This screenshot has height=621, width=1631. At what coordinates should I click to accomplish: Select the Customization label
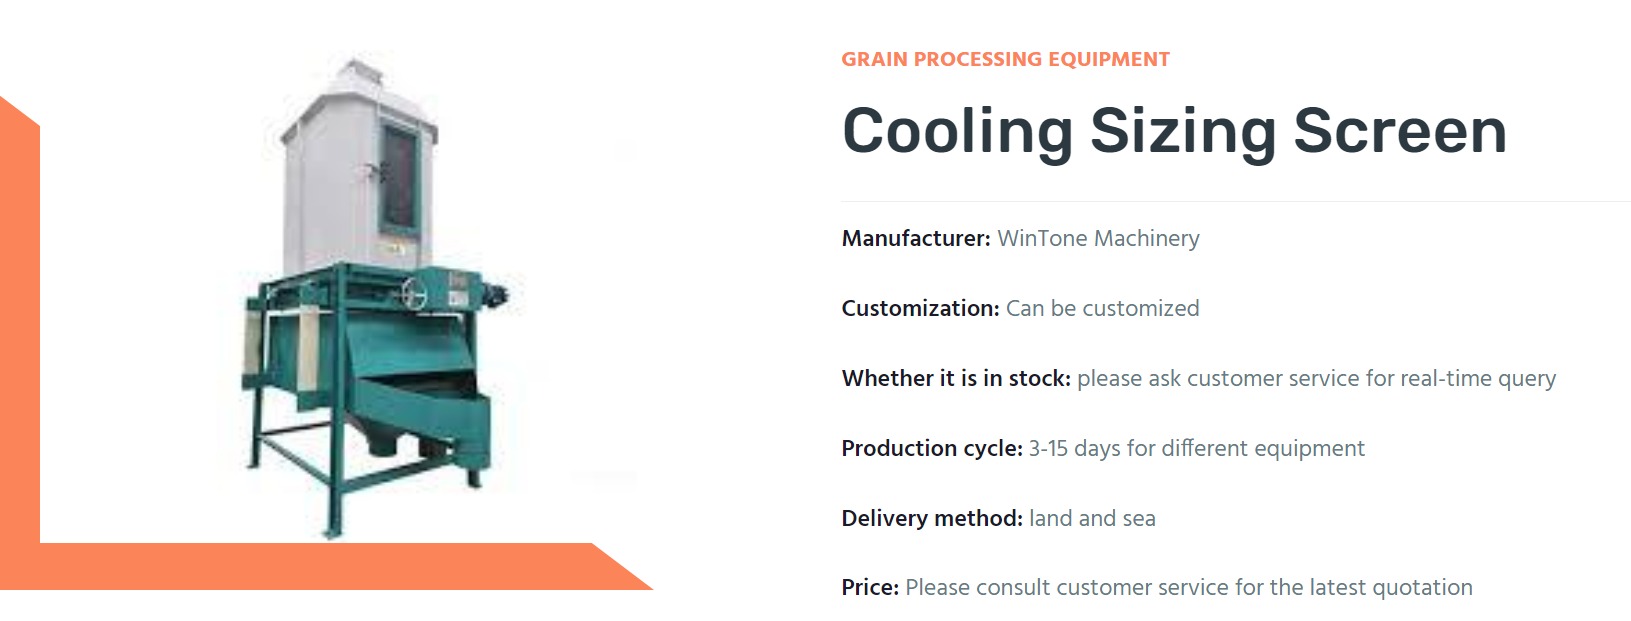coord(920,309)
